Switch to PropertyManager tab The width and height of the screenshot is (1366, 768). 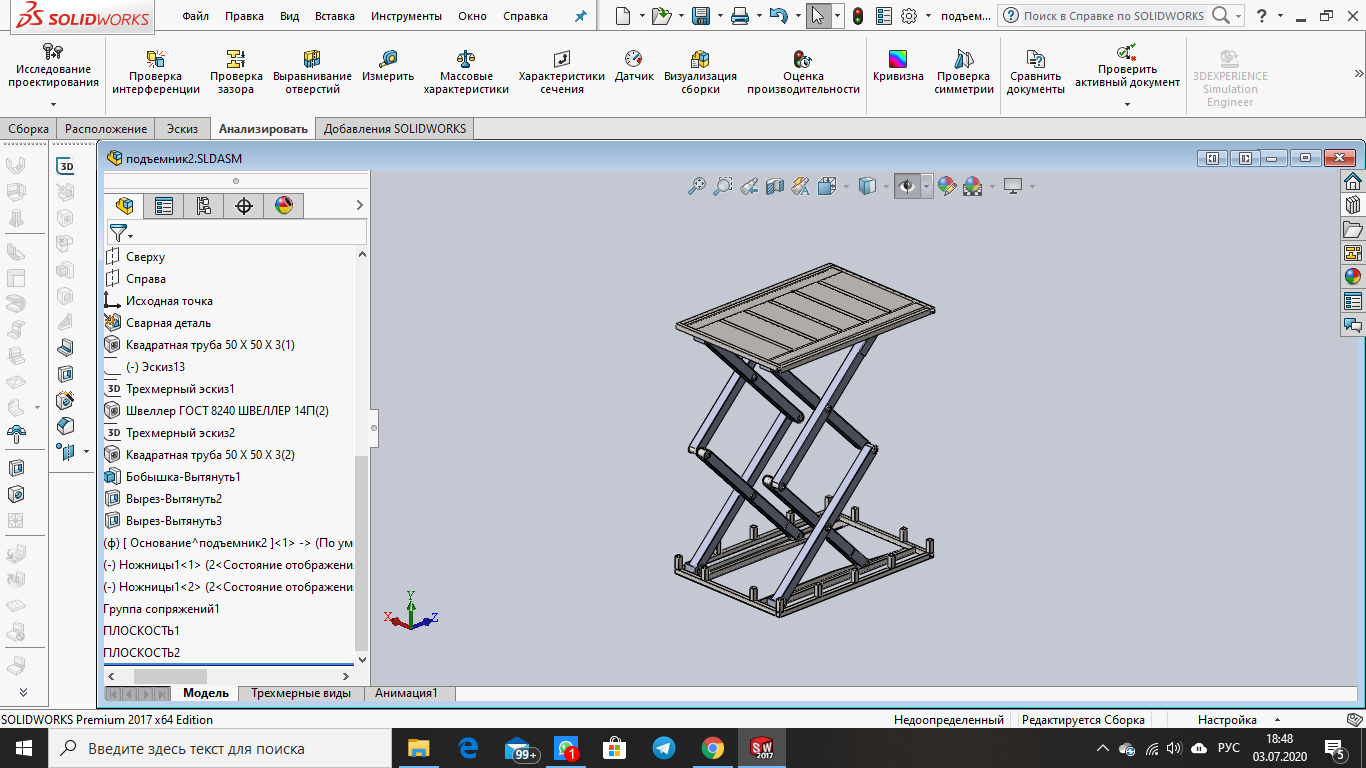point(164,206)
